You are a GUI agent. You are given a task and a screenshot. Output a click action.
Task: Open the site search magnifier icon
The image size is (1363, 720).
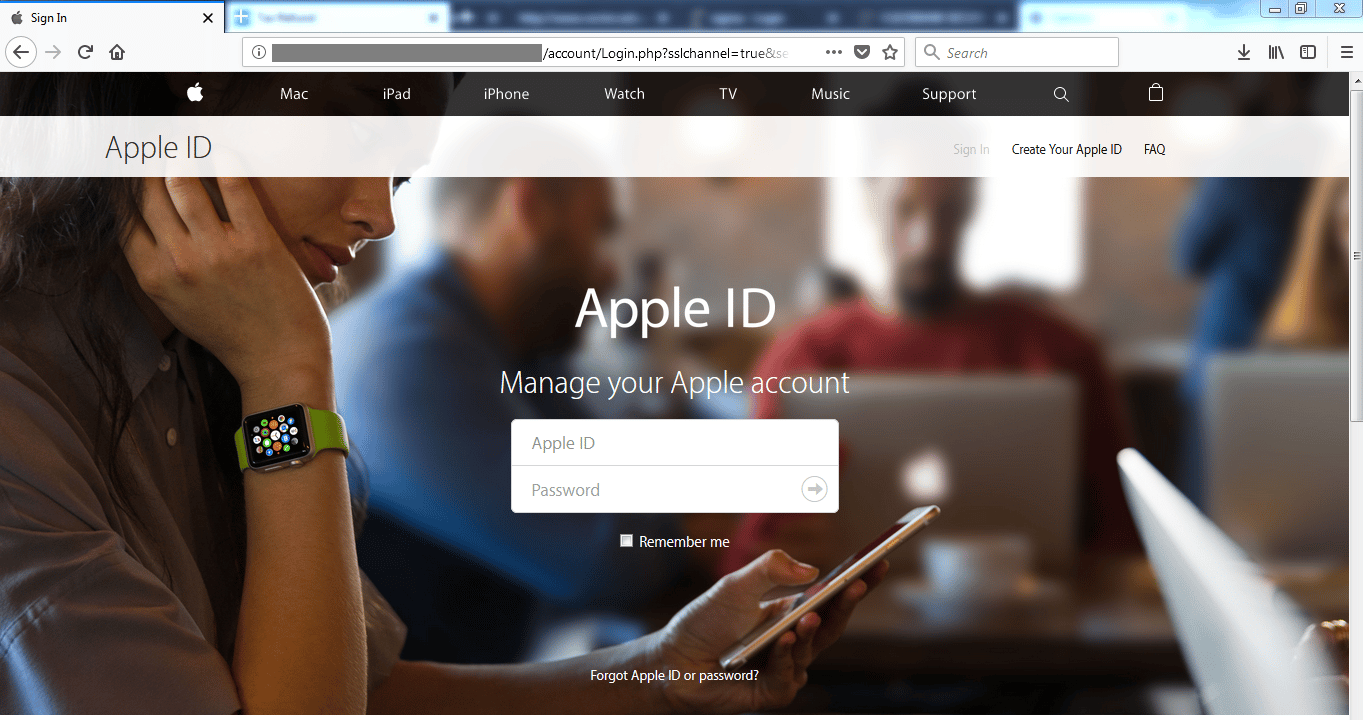pyautogui.click(x=1061, y=94)
